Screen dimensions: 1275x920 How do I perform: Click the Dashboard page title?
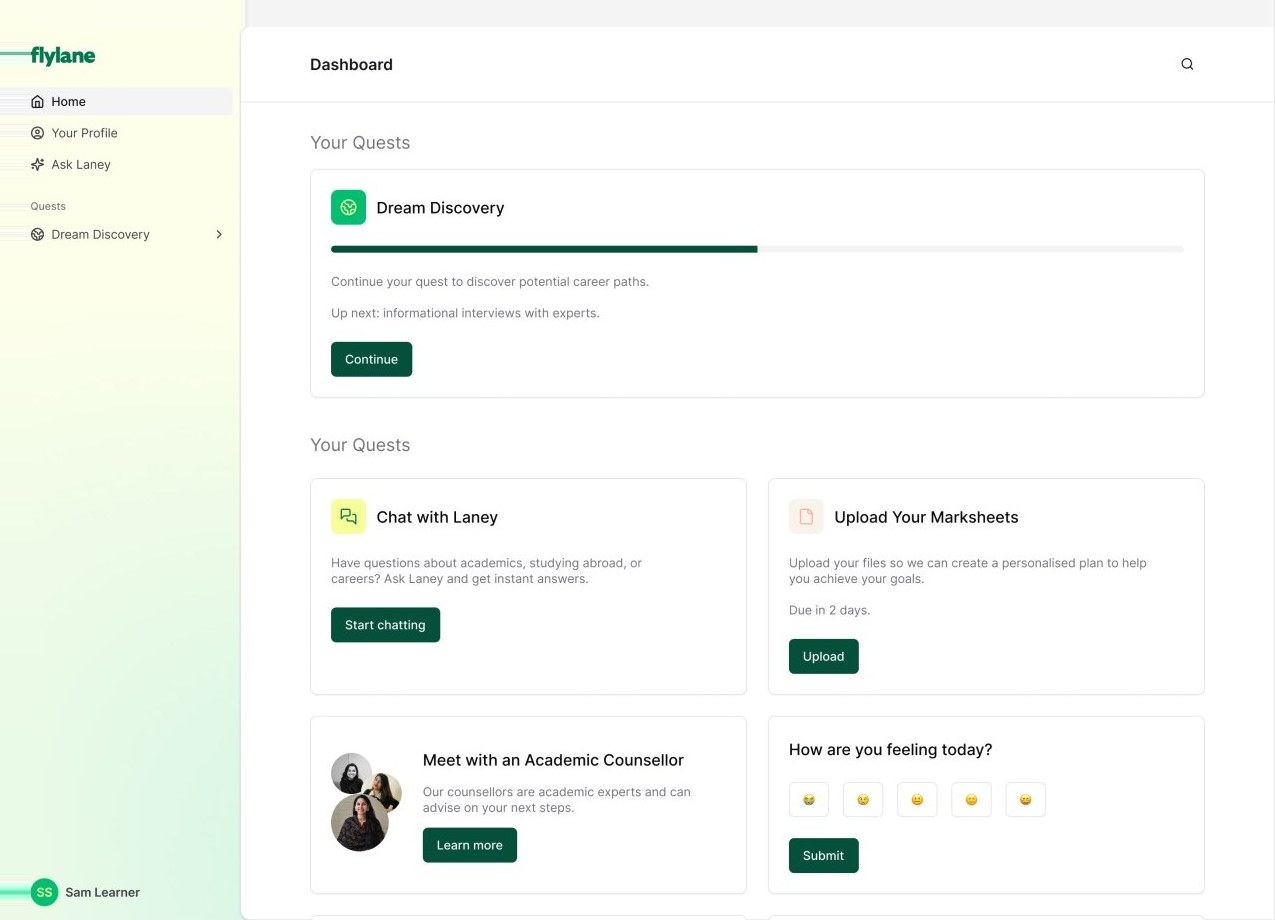(x=351, y=64)
